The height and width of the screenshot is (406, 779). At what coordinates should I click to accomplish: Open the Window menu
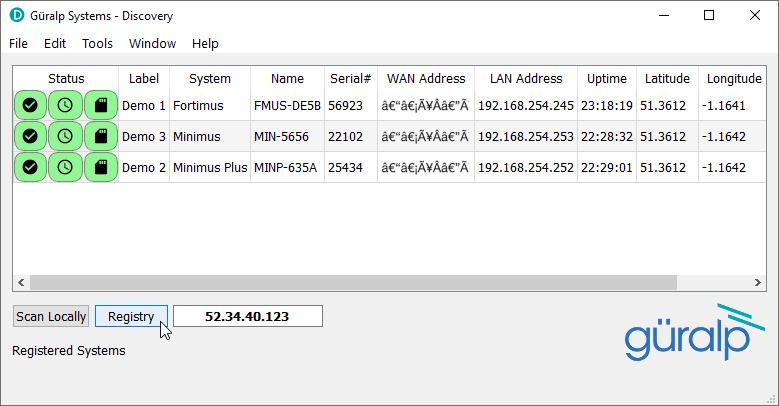153,44
